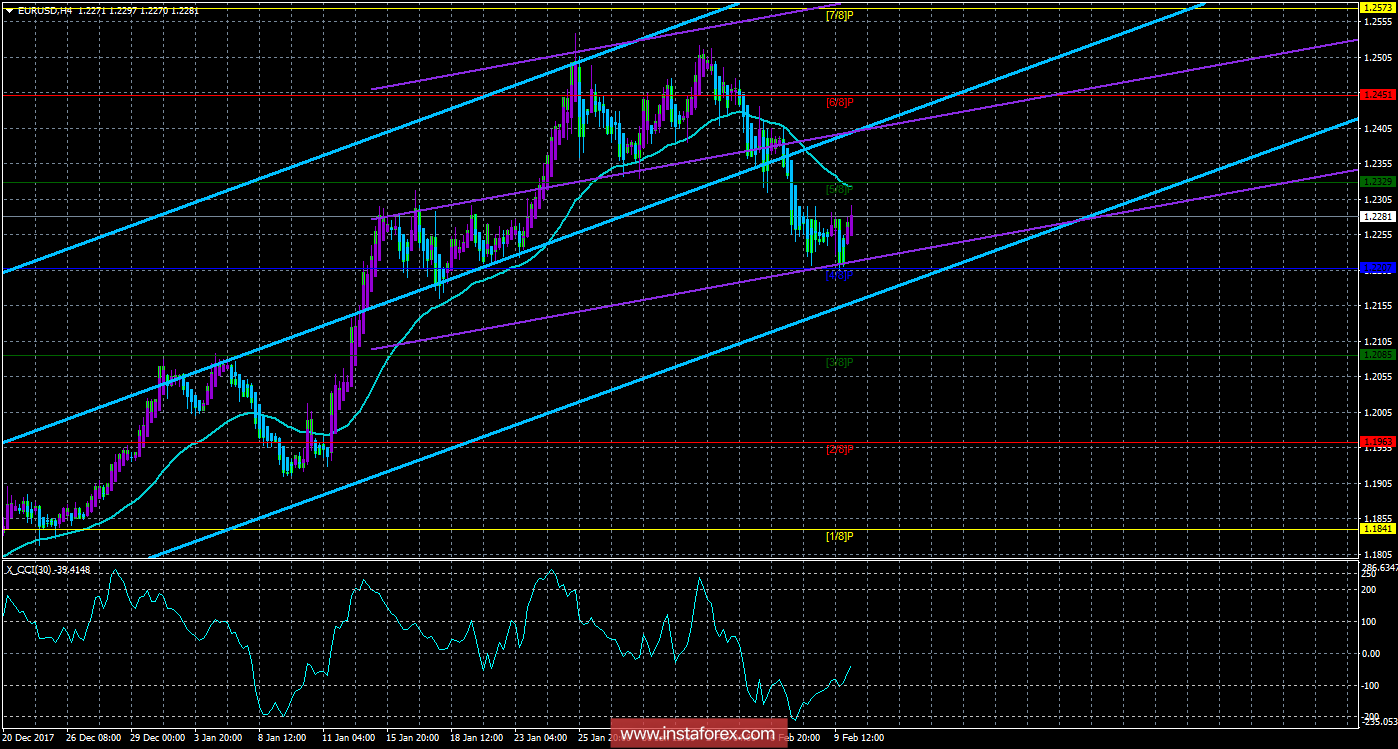Click the [2/8]P red level label

(839, 450)
